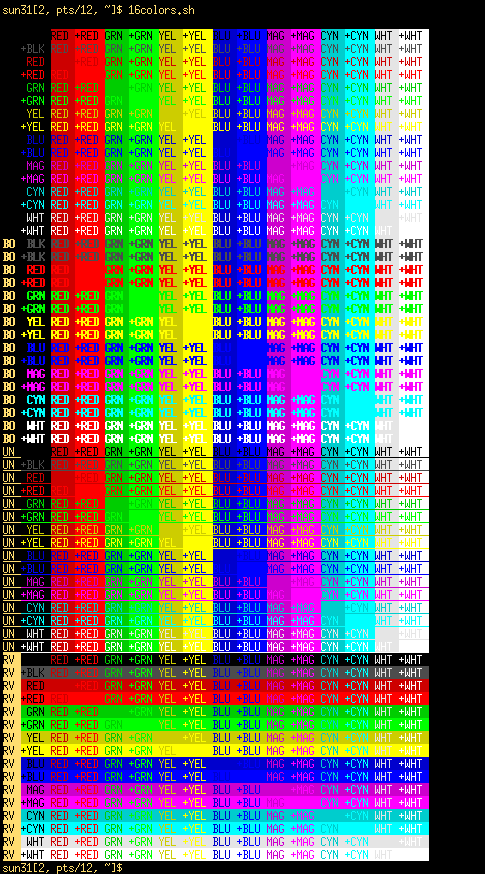Click the bold 'BO +WHT' row label
This screenshot has width=485, height=874.
(23, 438)
